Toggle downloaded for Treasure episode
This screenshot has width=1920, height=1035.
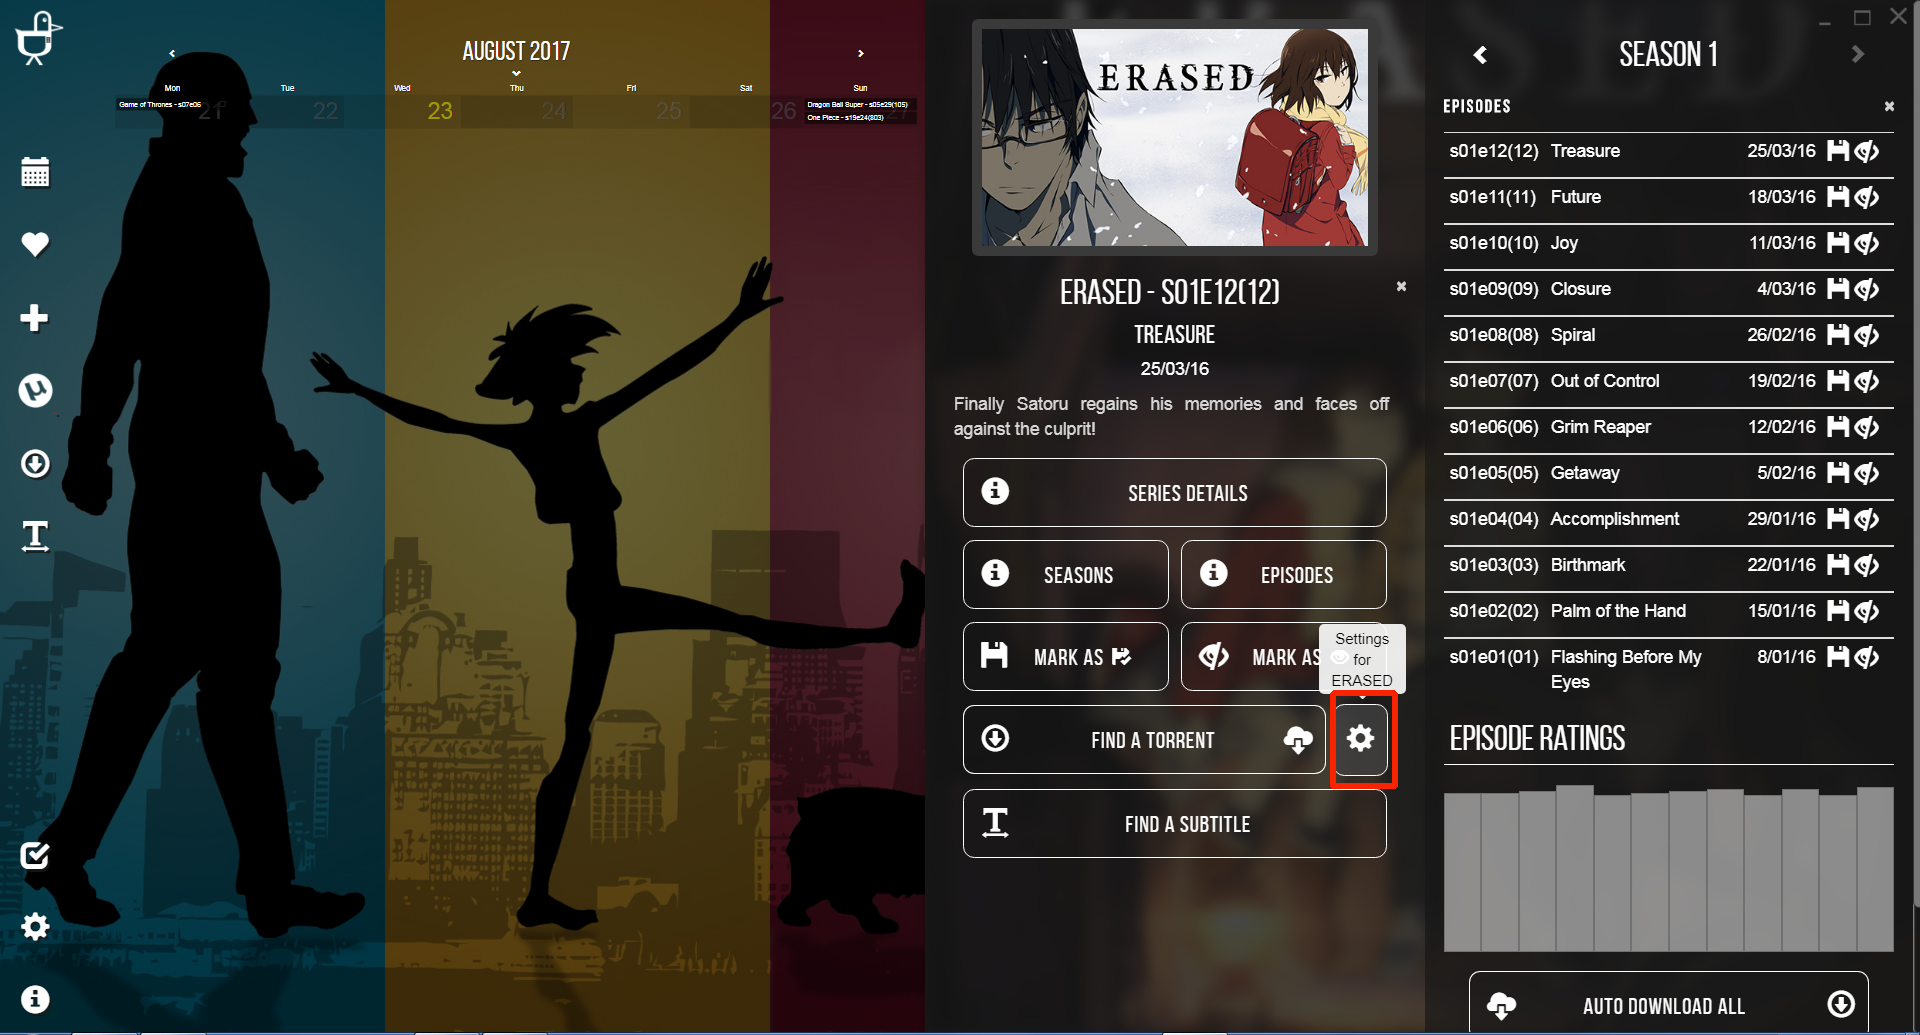[1838, 151]
